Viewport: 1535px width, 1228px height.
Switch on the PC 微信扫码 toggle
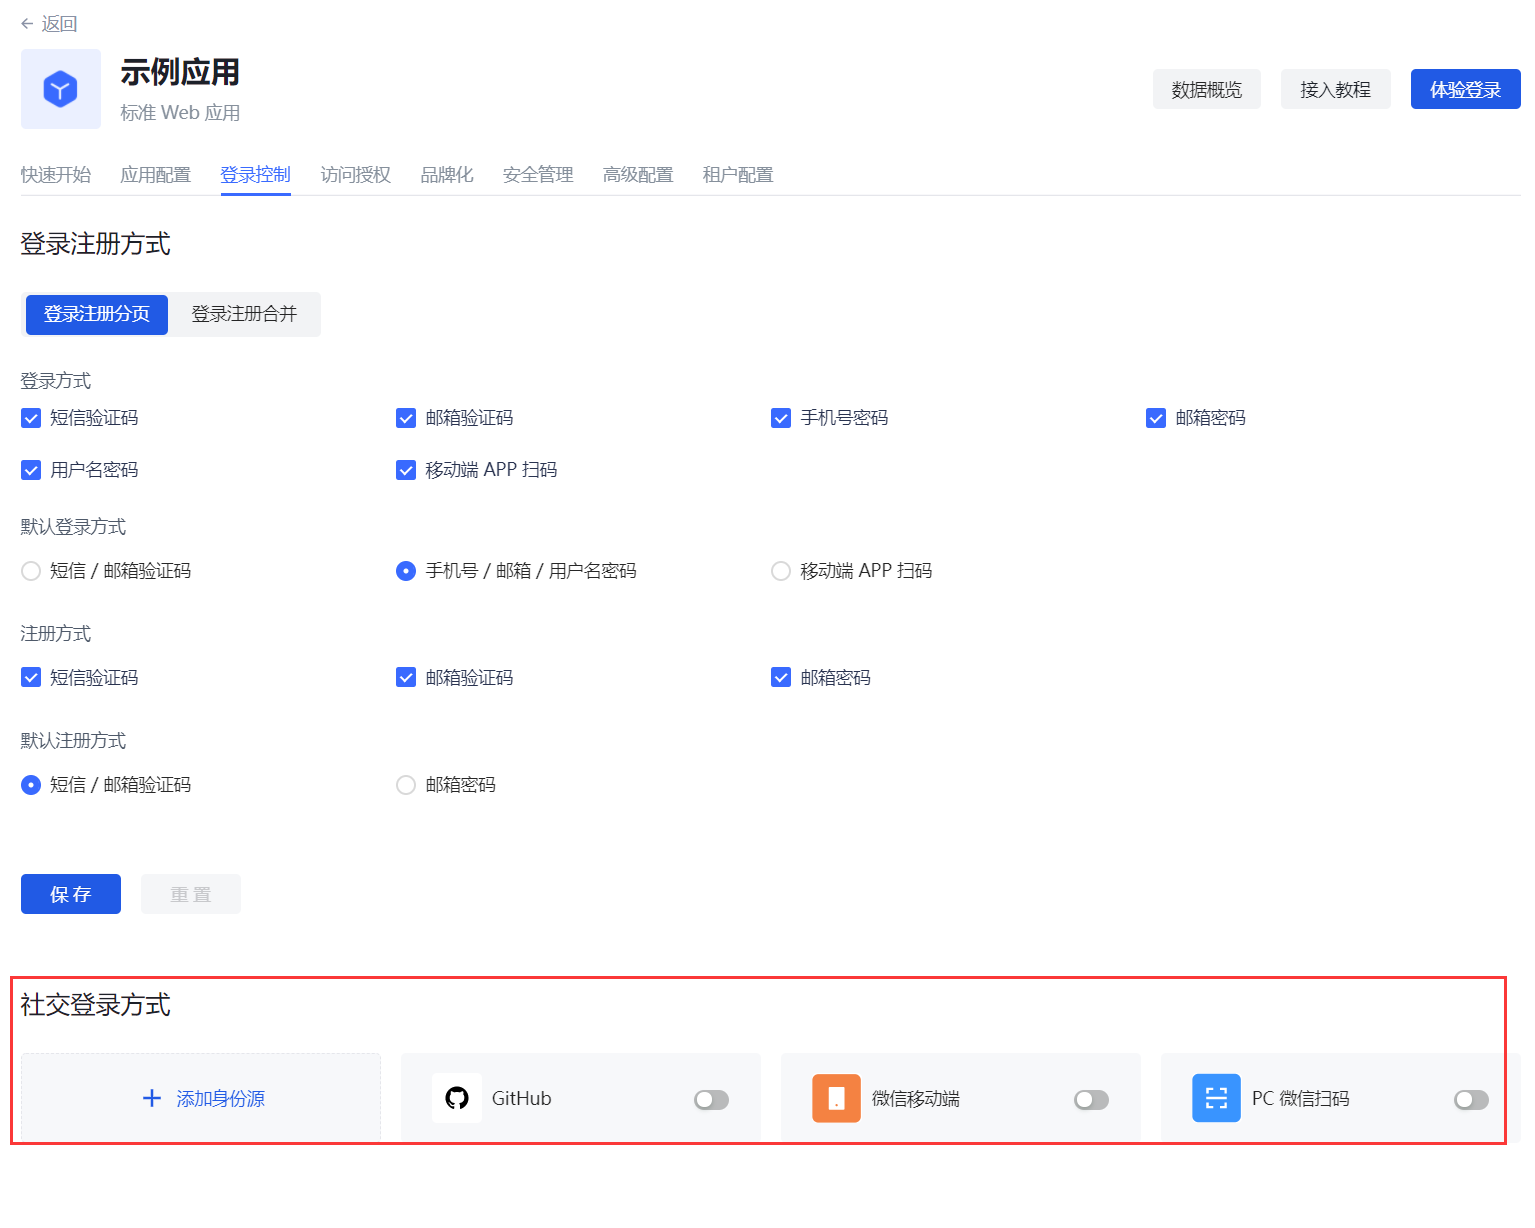tap(1471, 1100)
